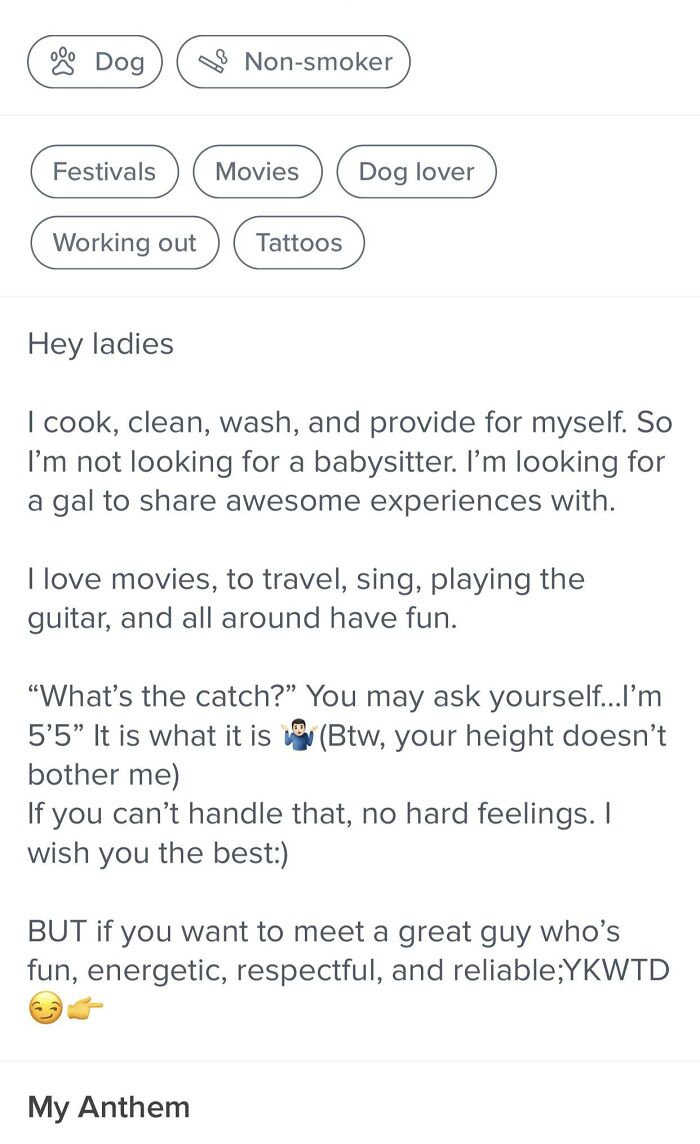Click the paw icon in Dog tag
The height and width of the screenshot is (1144, 700).
(64, 61)
